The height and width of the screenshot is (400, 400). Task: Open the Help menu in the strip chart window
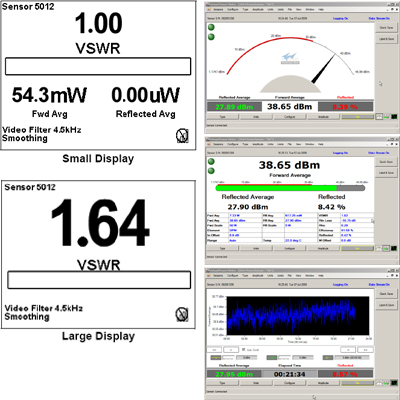point(321,276)
